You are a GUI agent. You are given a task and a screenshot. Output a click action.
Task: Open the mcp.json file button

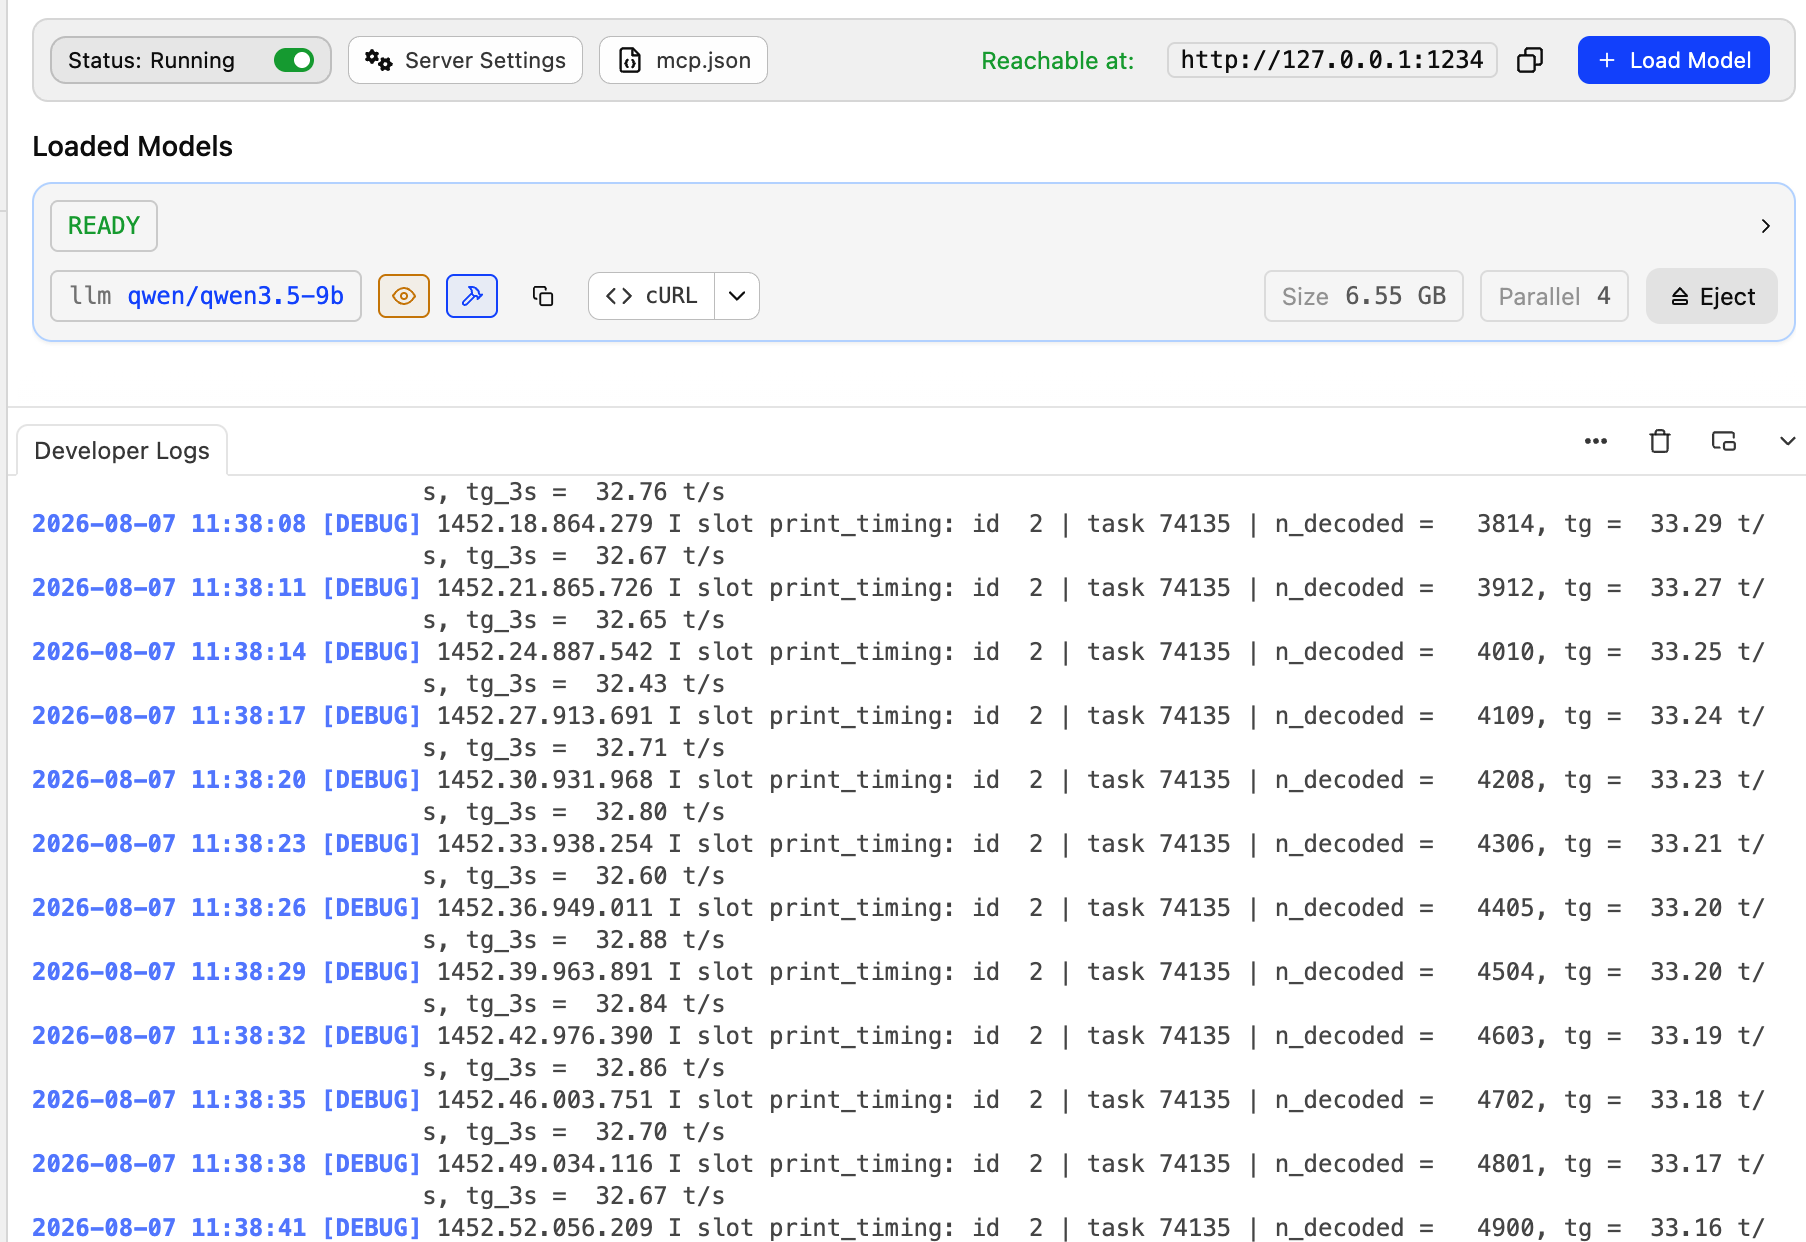pos(683,60)
